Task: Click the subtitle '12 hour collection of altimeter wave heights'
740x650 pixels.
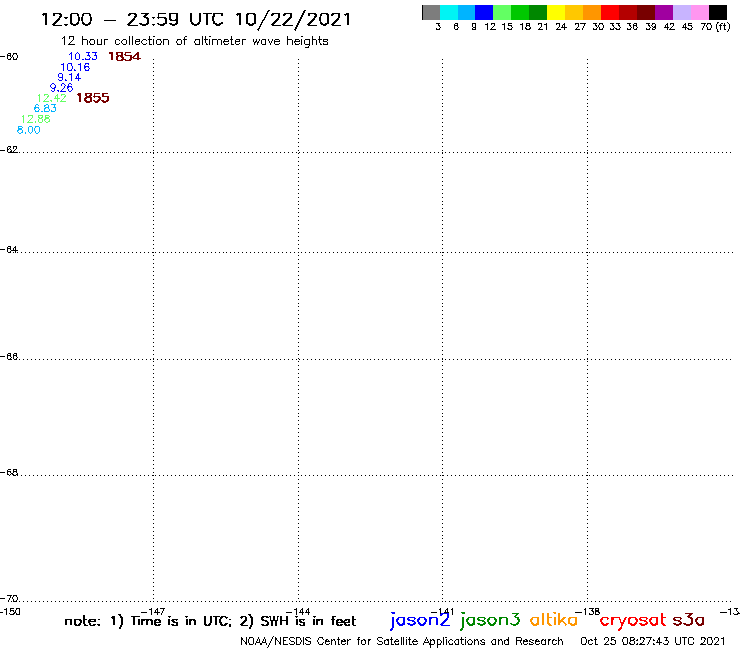Action: [x=194, y=41]
